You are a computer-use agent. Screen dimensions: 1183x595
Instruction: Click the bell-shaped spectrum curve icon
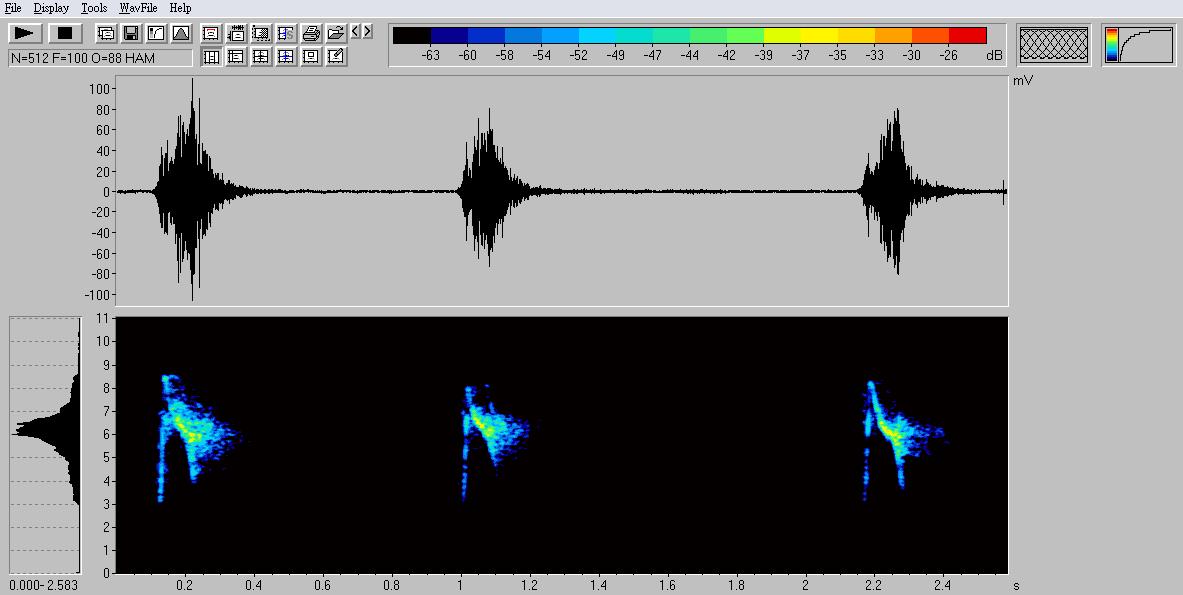pyautogui.click(x=180, y=33)
